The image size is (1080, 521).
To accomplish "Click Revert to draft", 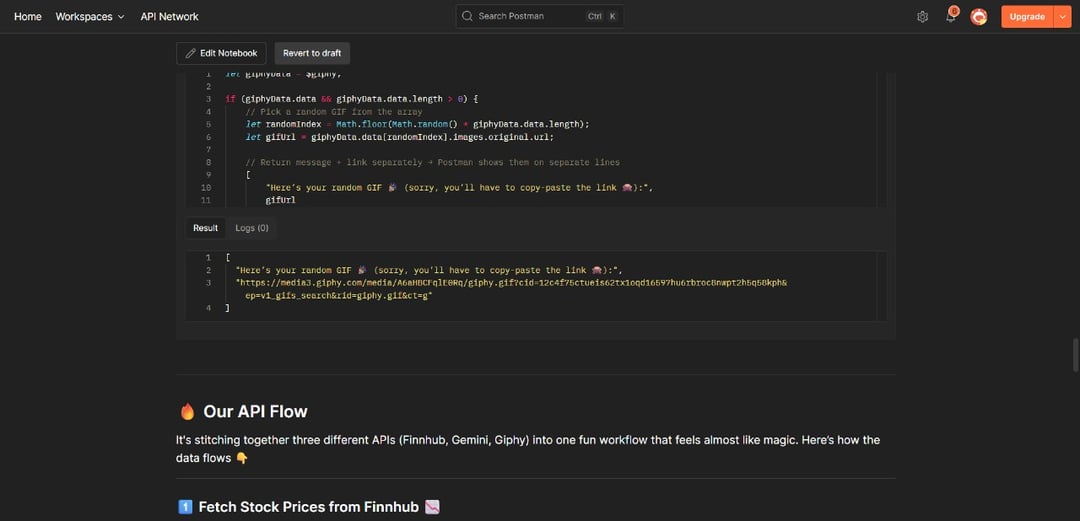I will pyautogui.click(x=312, y=53).
